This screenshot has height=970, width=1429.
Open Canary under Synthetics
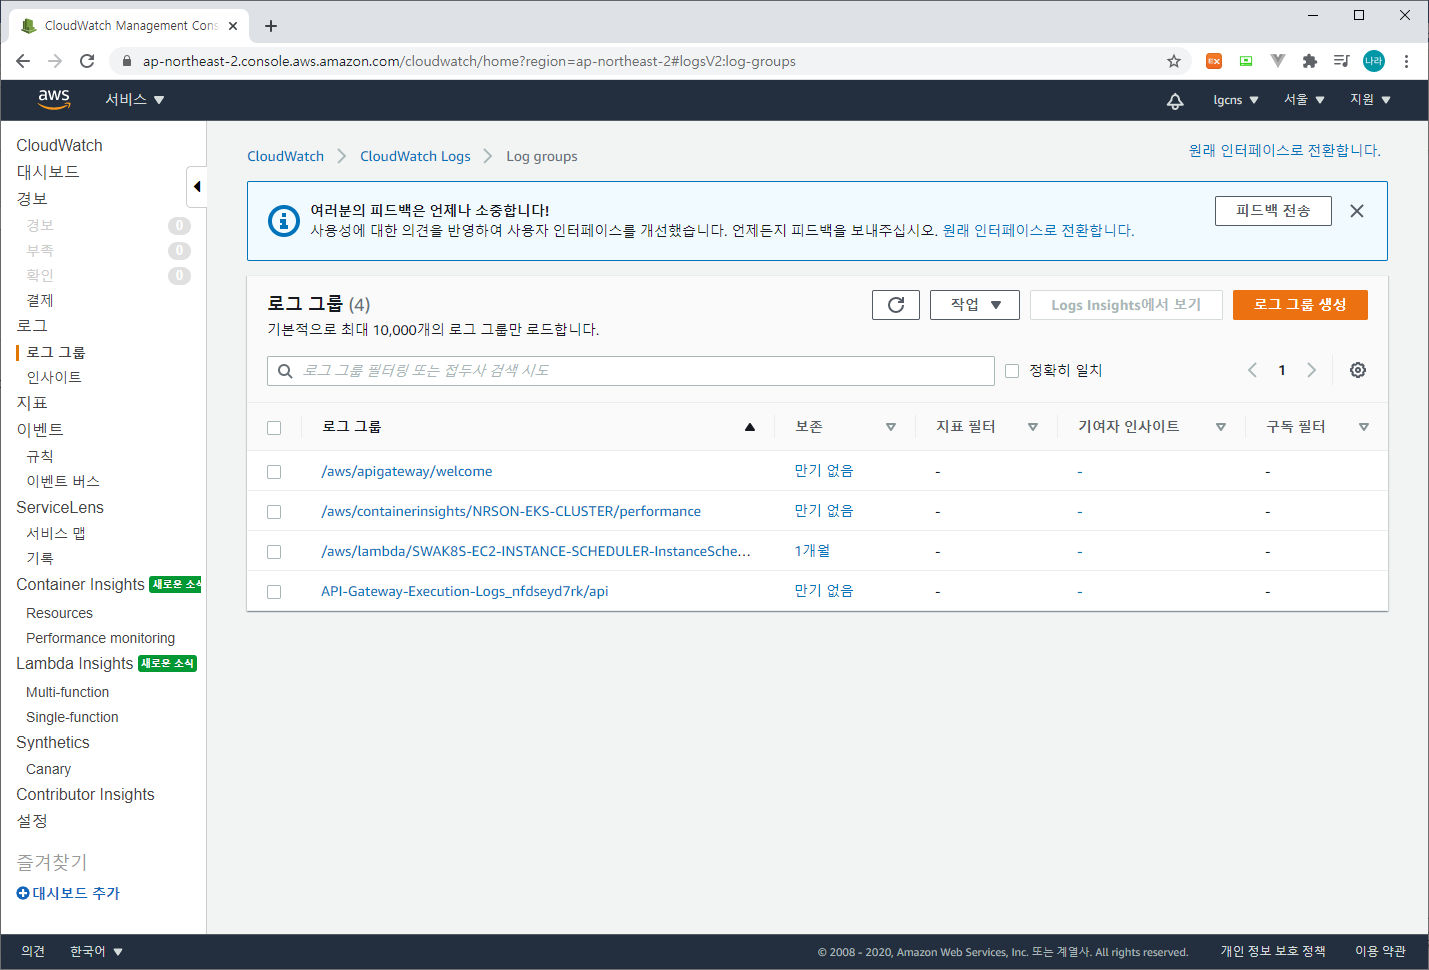click(x=48, y=769)
